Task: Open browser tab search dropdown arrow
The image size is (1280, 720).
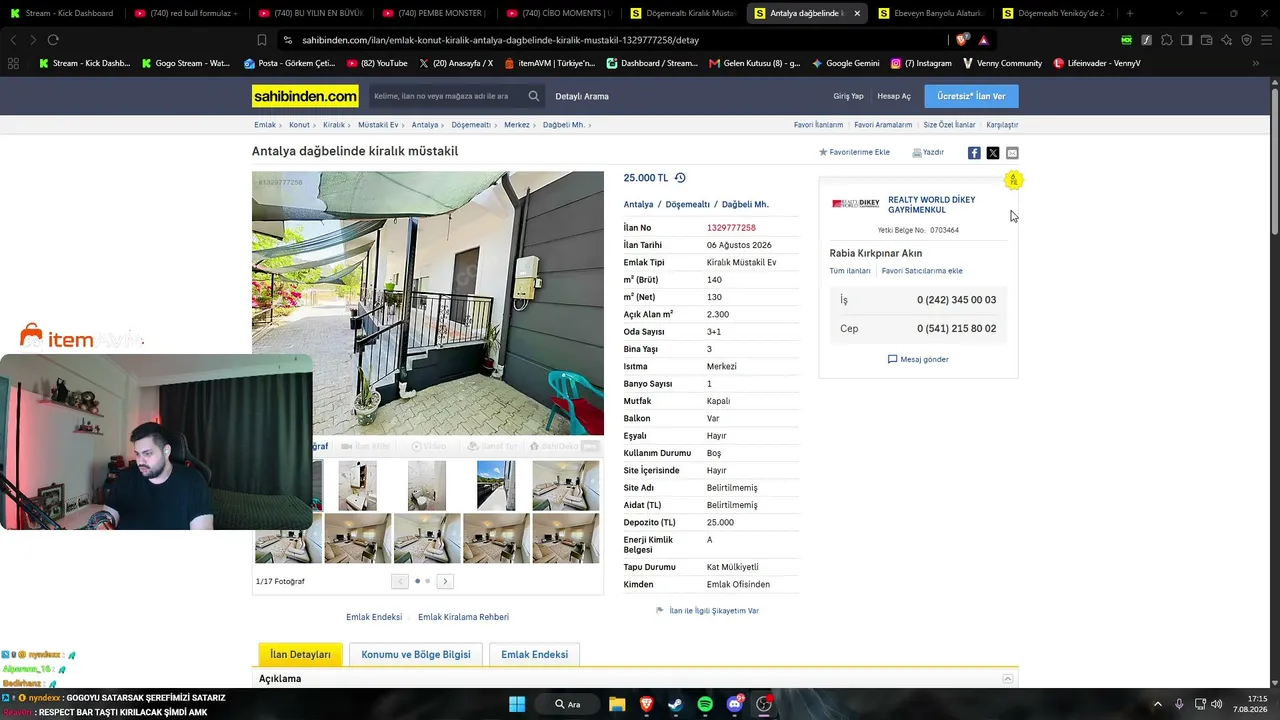Action: point(1179,13)
